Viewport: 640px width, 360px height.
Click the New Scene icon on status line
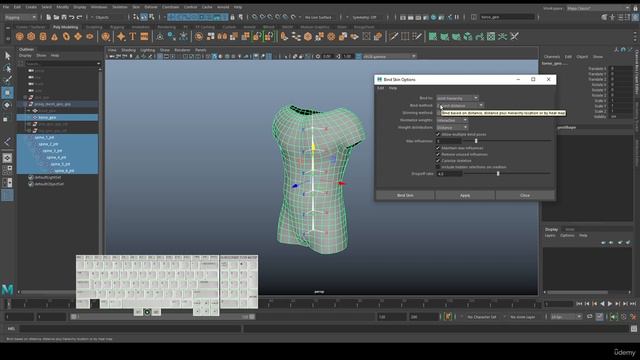click(x=49, y=17)
